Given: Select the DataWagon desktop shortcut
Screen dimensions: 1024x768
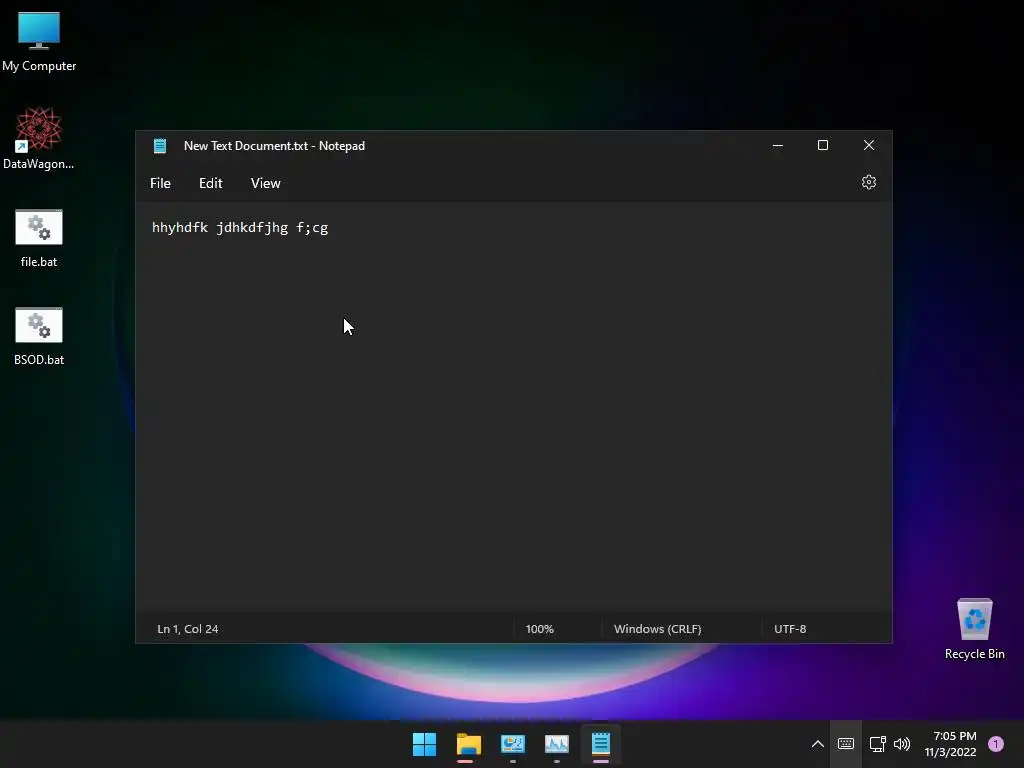Looking at the screenshot, I should tap(39, 139).
